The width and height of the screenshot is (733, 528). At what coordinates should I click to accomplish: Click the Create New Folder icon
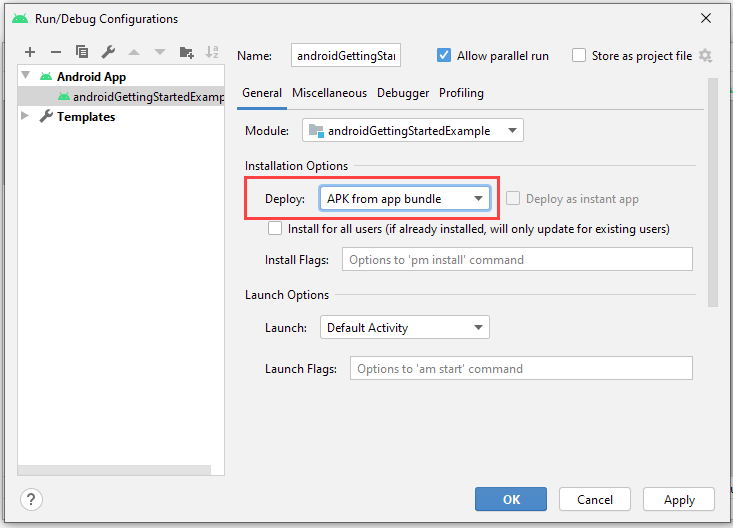[x=186, y=52]
